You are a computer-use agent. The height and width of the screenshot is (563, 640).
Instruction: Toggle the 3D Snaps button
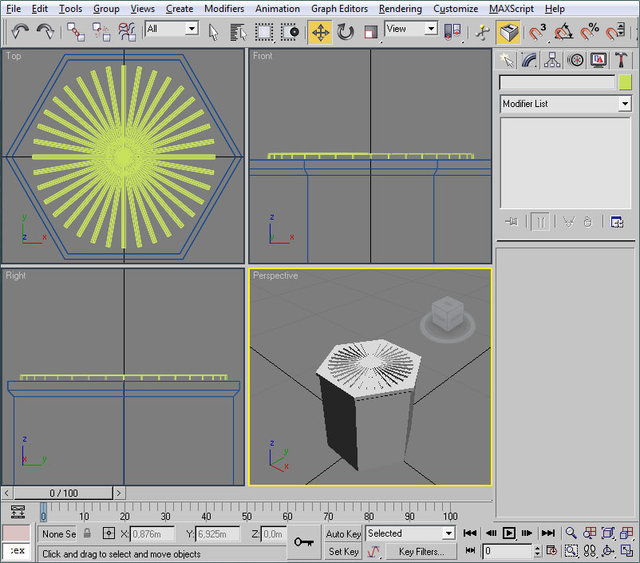pos(537,31)
